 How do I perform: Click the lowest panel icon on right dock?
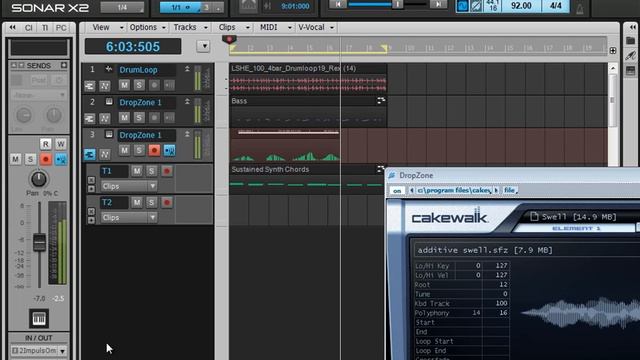coord(631,70)
